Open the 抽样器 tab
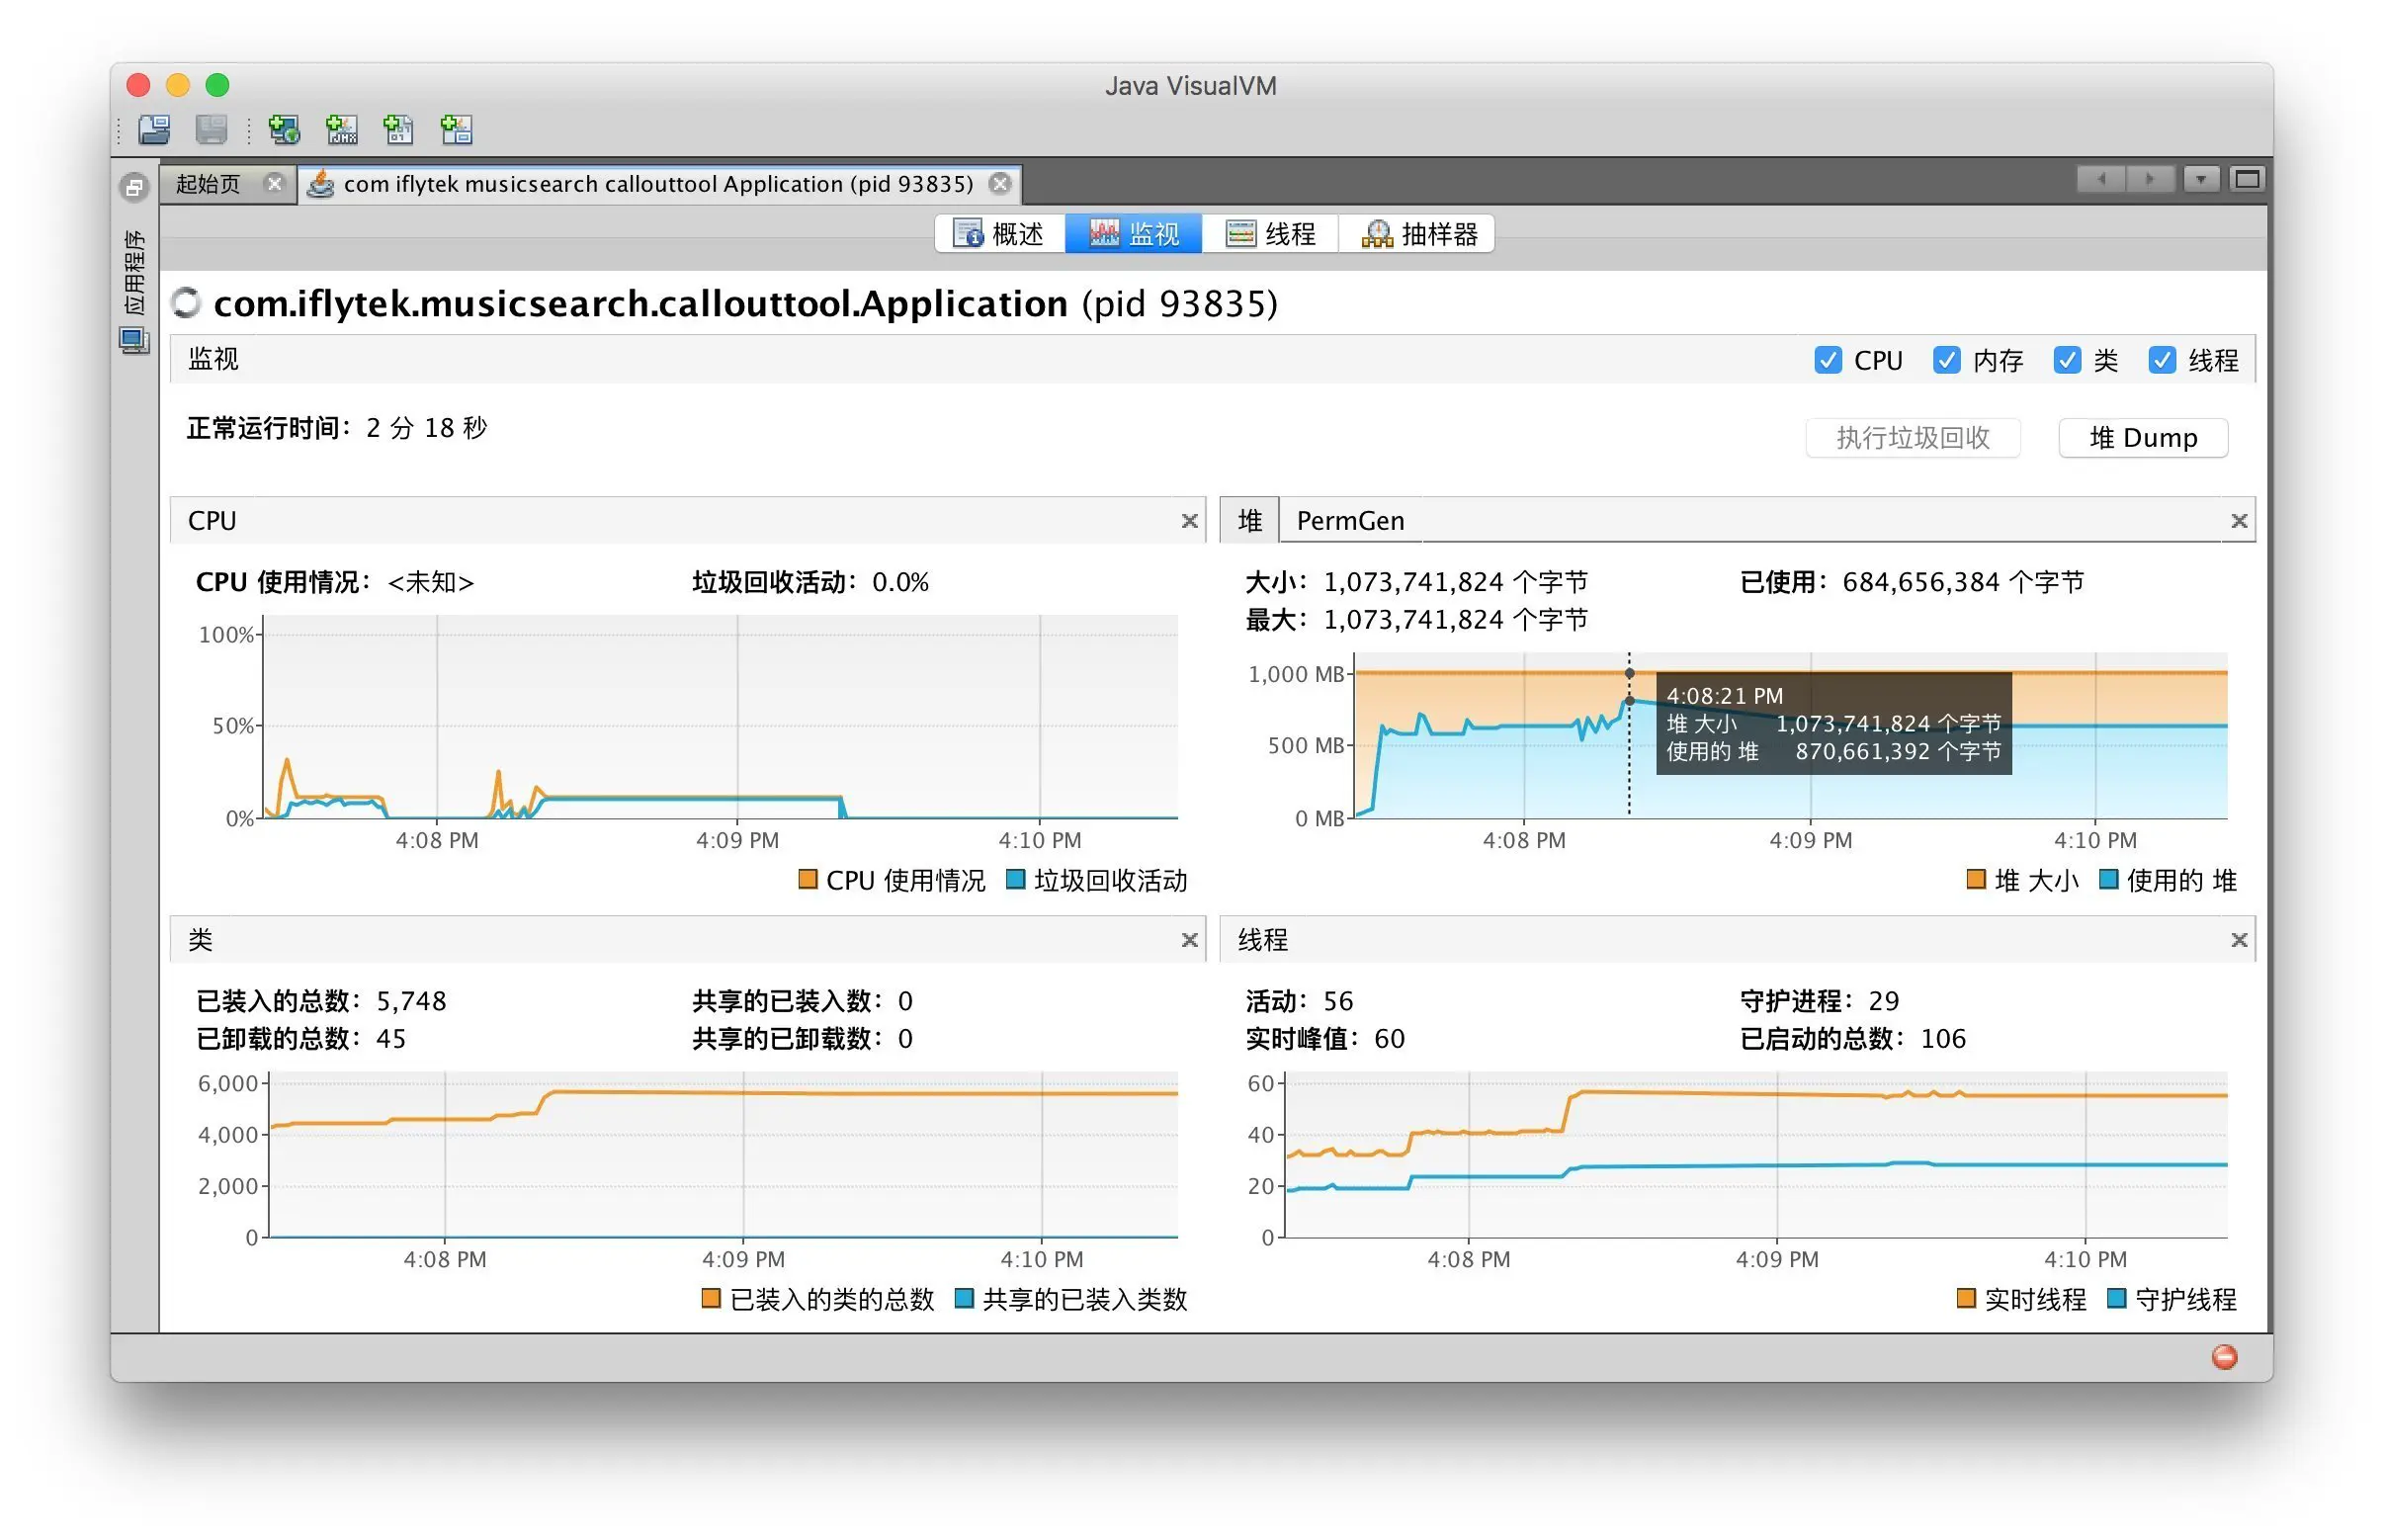This screenshot has height=1540, width=2384. tap(1419, 234)
